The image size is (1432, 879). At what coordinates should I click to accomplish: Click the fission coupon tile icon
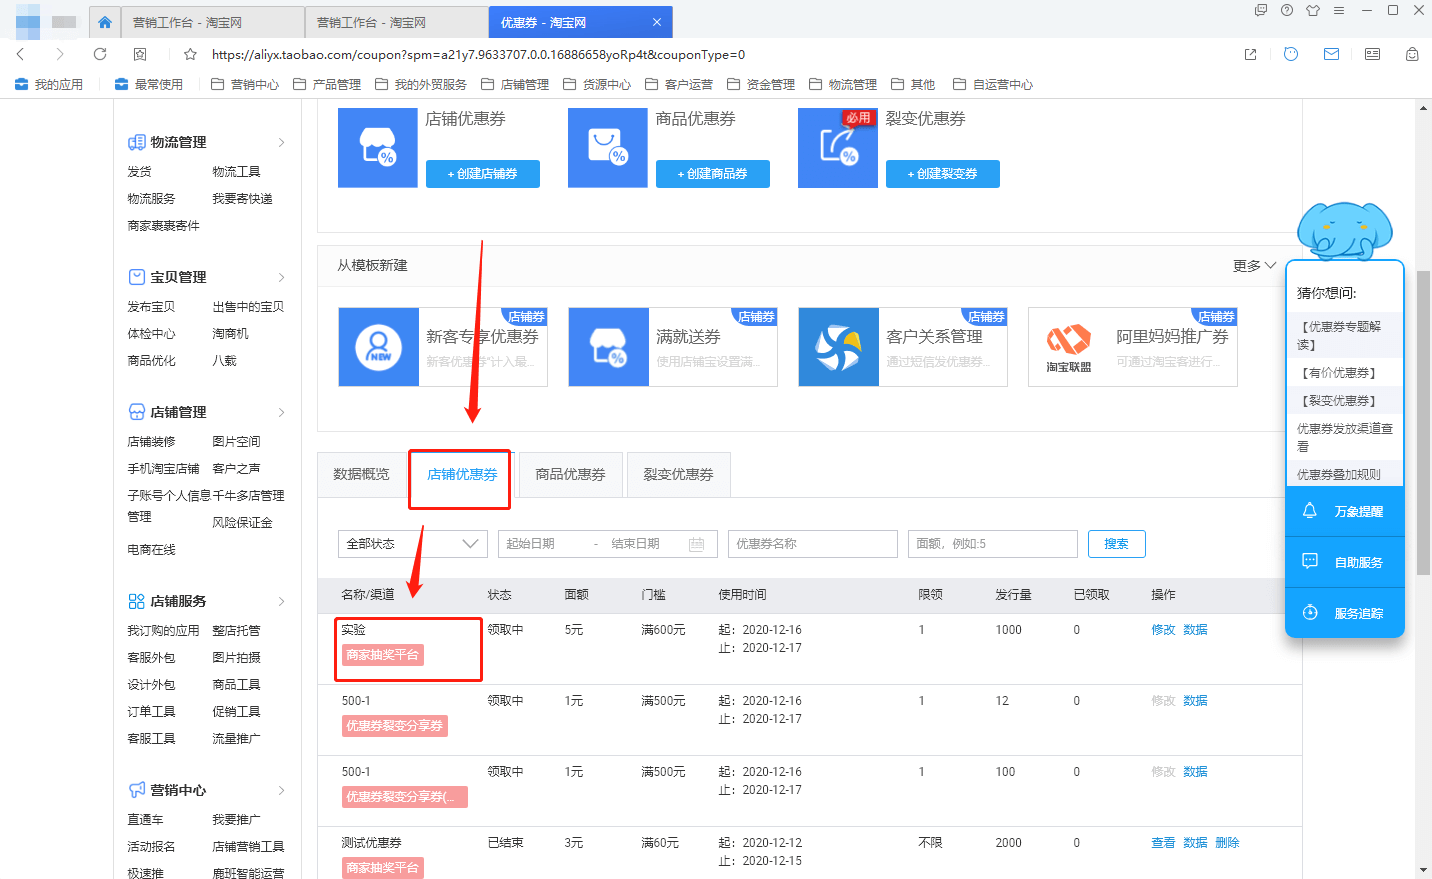click(838, 148)
